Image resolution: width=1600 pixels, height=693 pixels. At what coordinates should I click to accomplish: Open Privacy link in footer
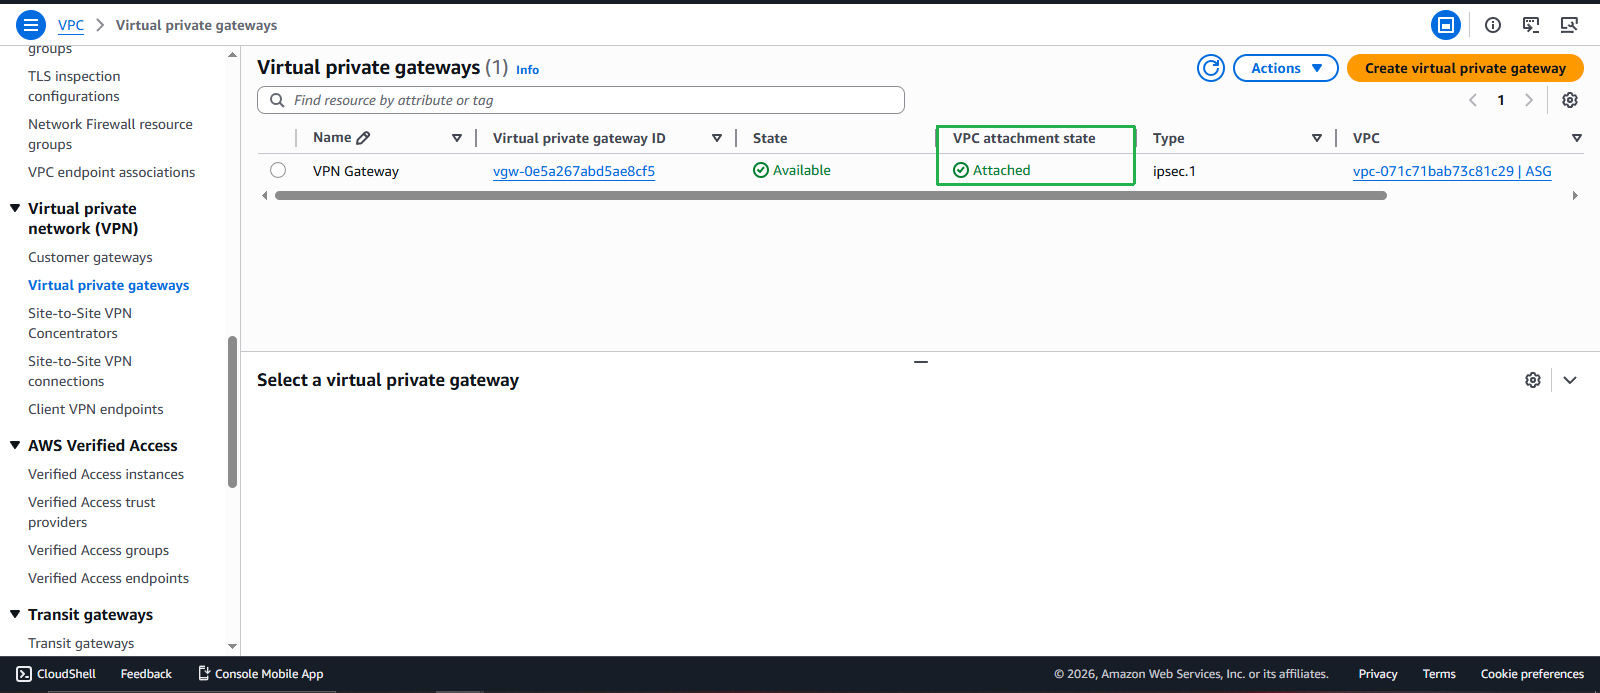point(1378,674)
